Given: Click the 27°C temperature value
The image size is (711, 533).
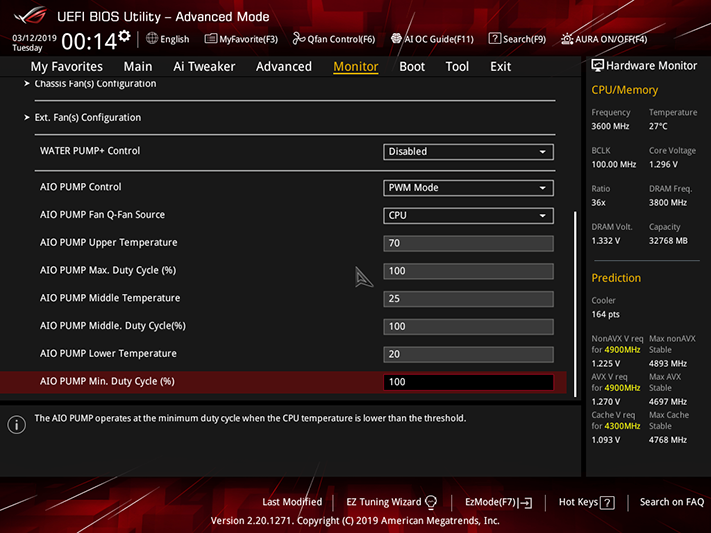Looking at the screenshot, I should (658, 127).
